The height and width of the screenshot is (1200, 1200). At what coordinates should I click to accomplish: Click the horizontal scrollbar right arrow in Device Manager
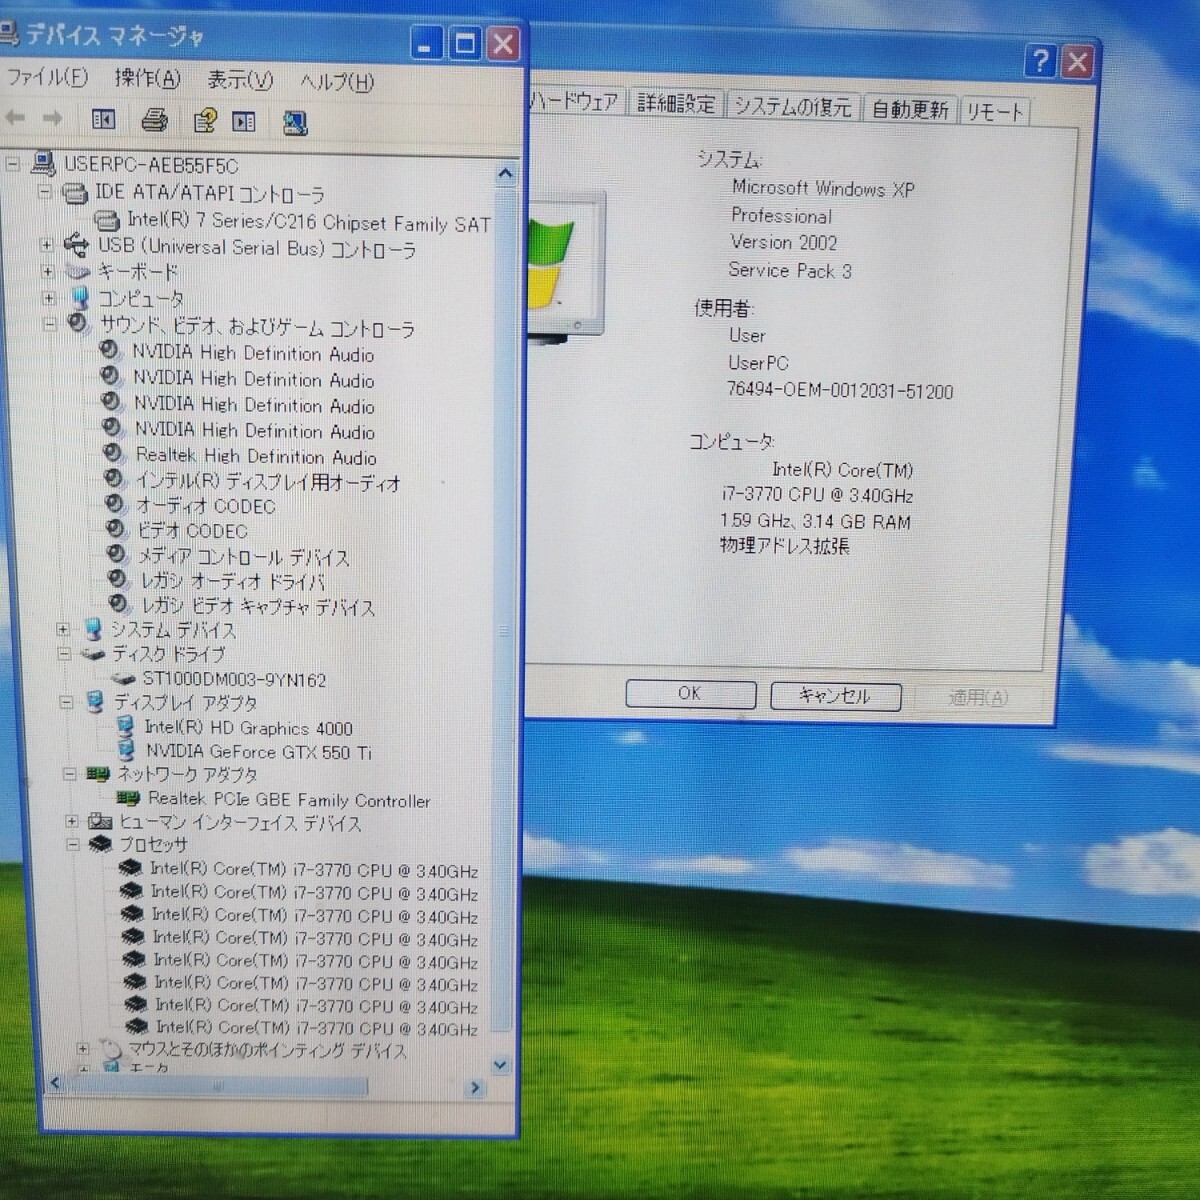click(475, 1087)
